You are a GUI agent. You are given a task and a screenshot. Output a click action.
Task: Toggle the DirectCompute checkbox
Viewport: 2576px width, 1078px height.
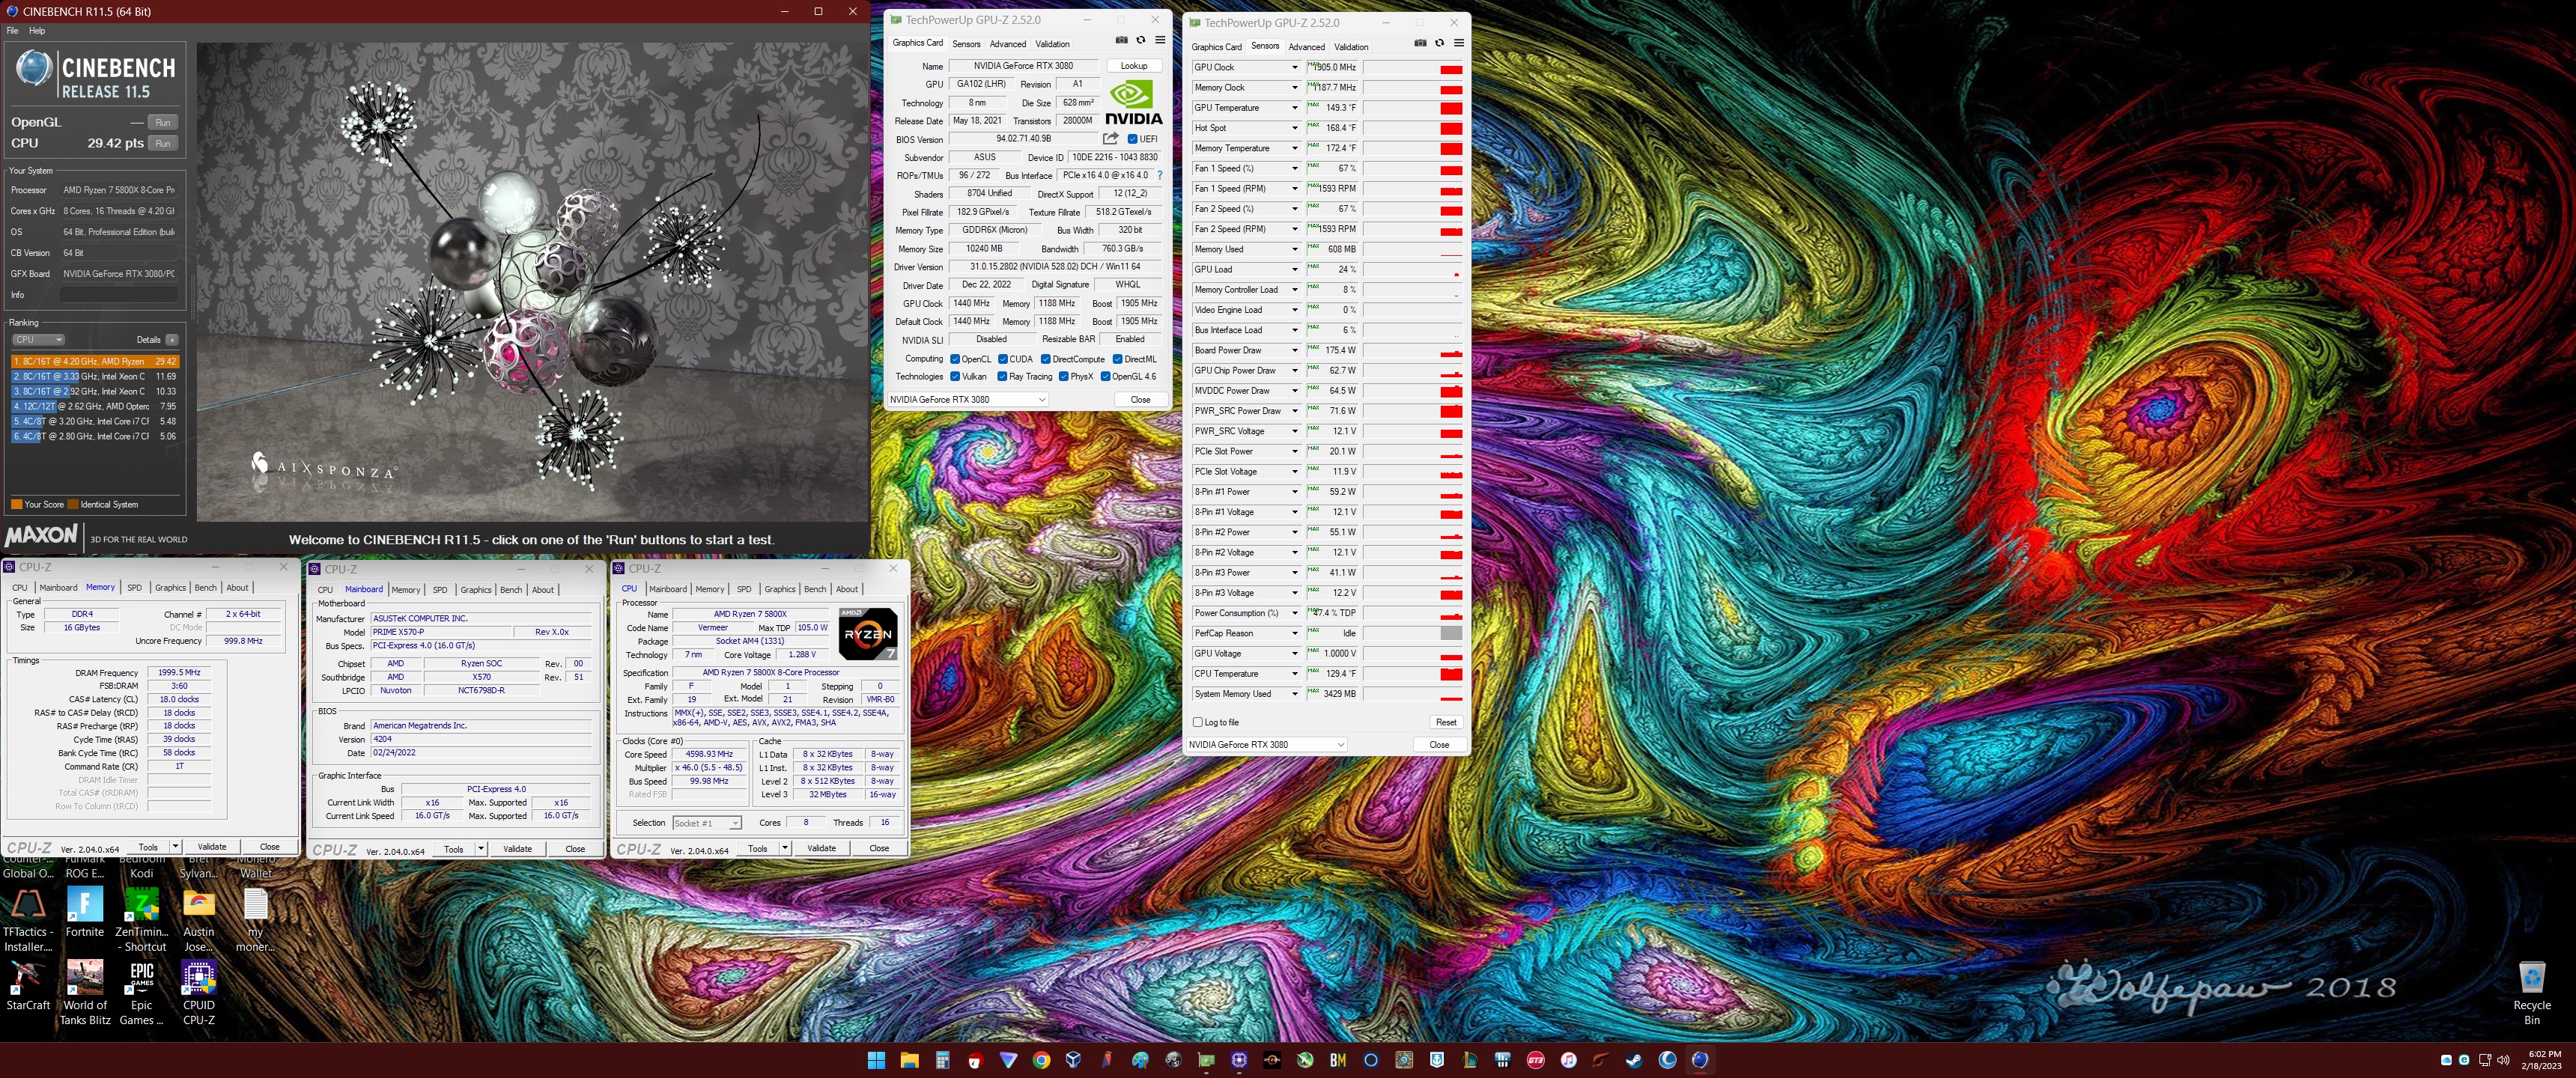click(1046, 359)
